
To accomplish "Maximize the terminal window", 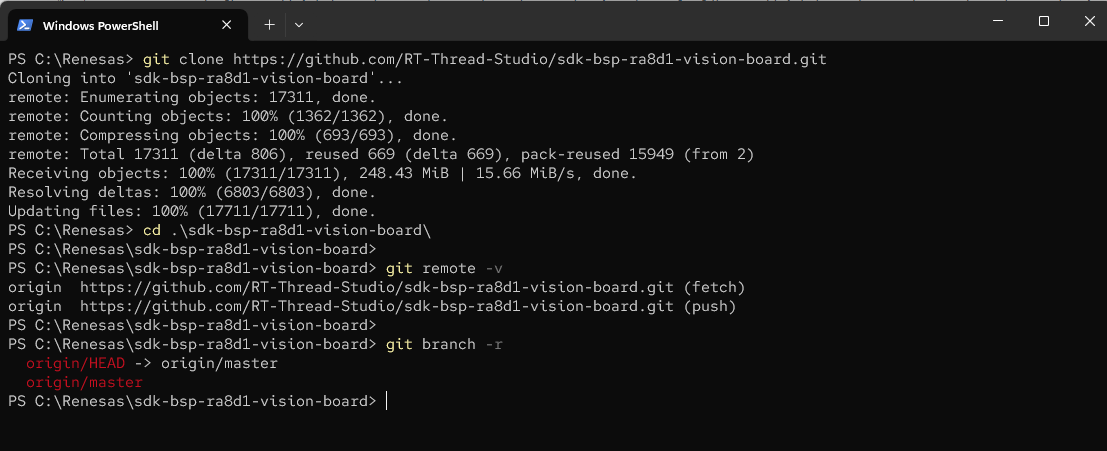I will click(x=1043, y=21).
